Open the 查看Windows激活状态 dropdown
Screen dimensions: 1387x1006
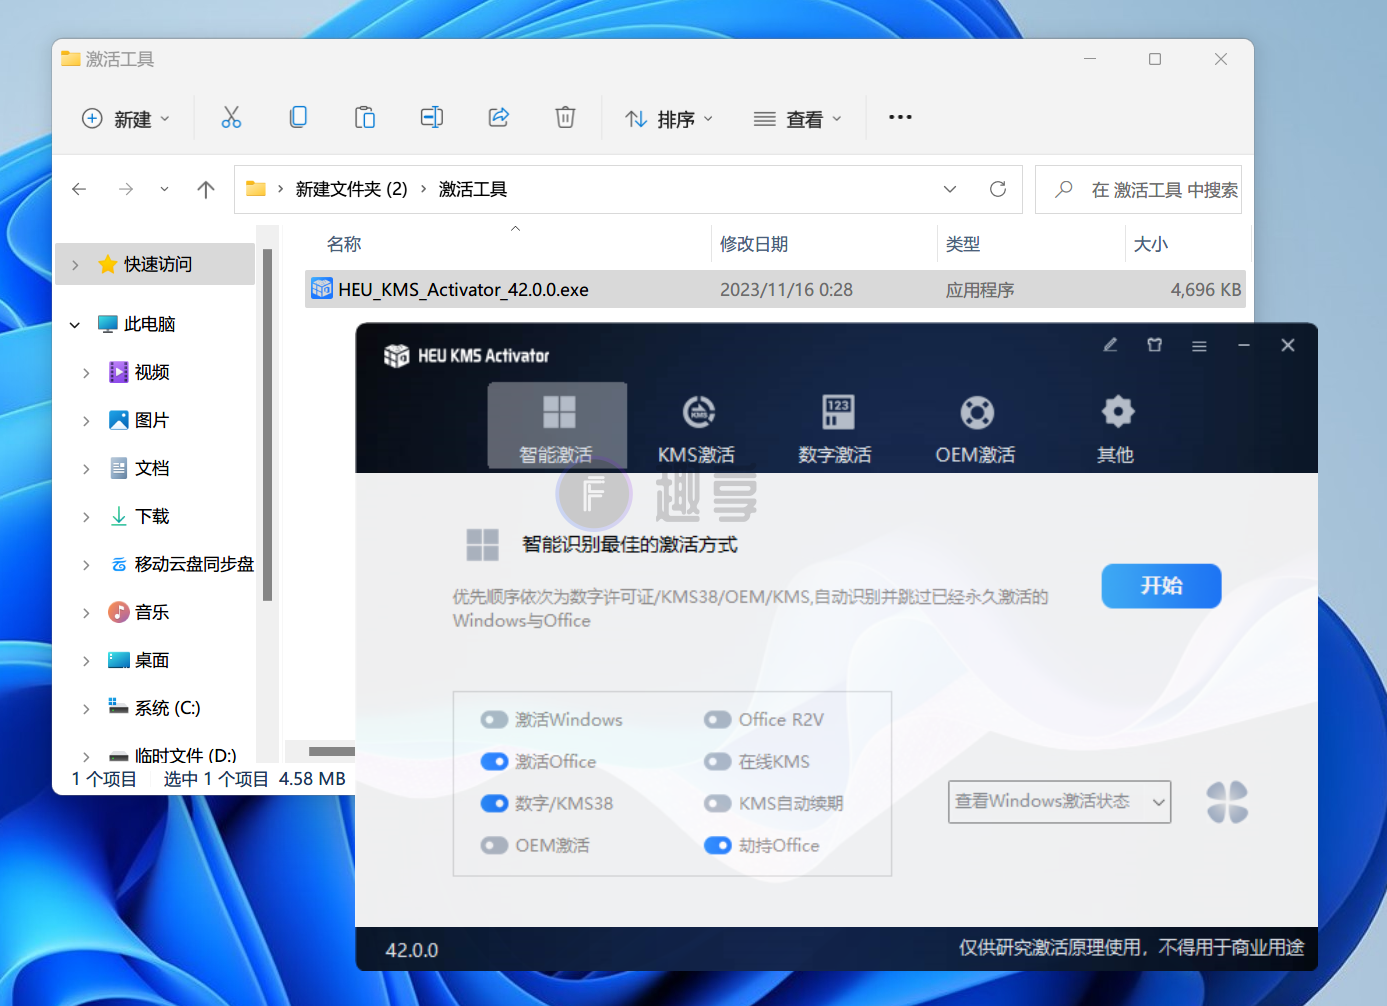[1059, 802]
